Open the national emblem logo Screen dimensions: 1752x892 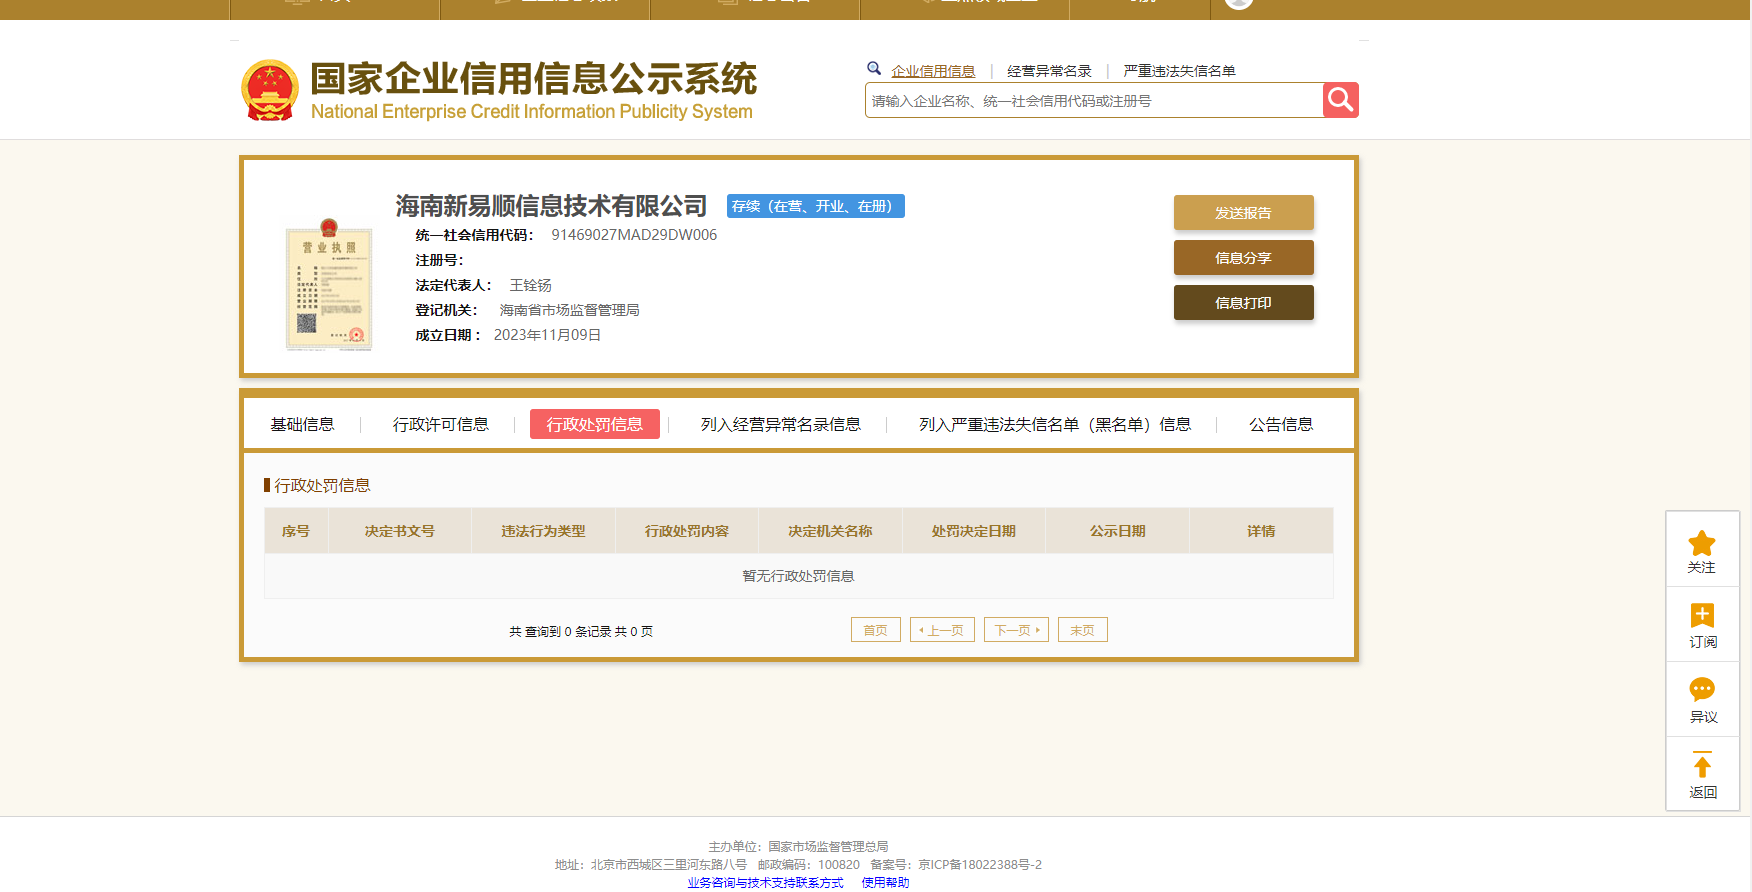pos(270,90)
